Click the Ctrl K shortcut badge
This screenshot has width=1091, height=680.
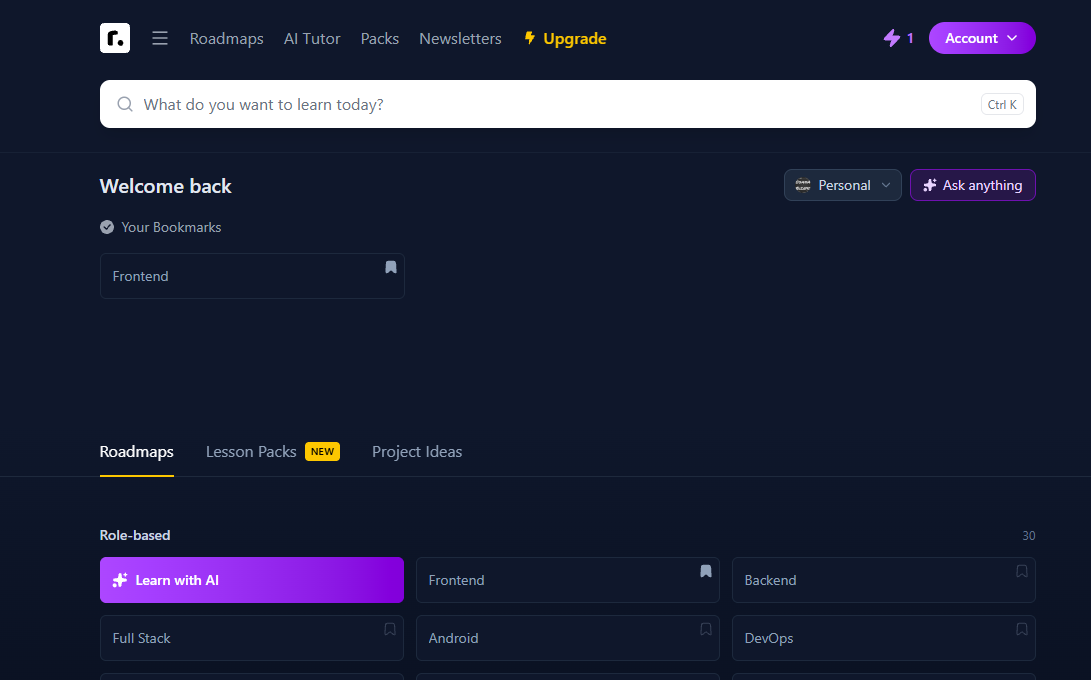tap(1002, 104)
